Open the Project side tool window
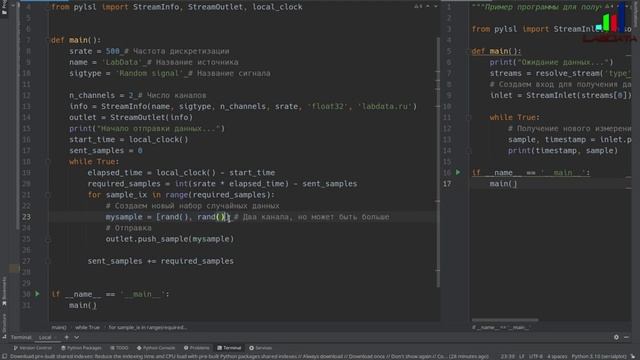The height and width of the screenshot is (360, 640). click(4, 8)
